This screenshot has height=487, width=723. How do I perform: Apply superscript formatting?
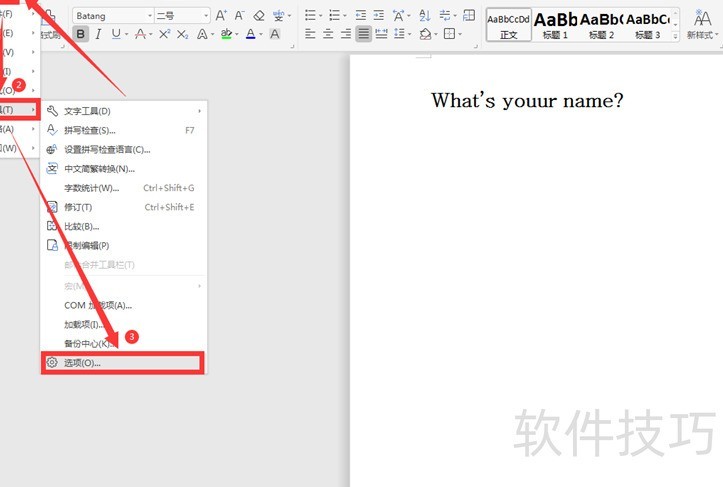point(164,34)
